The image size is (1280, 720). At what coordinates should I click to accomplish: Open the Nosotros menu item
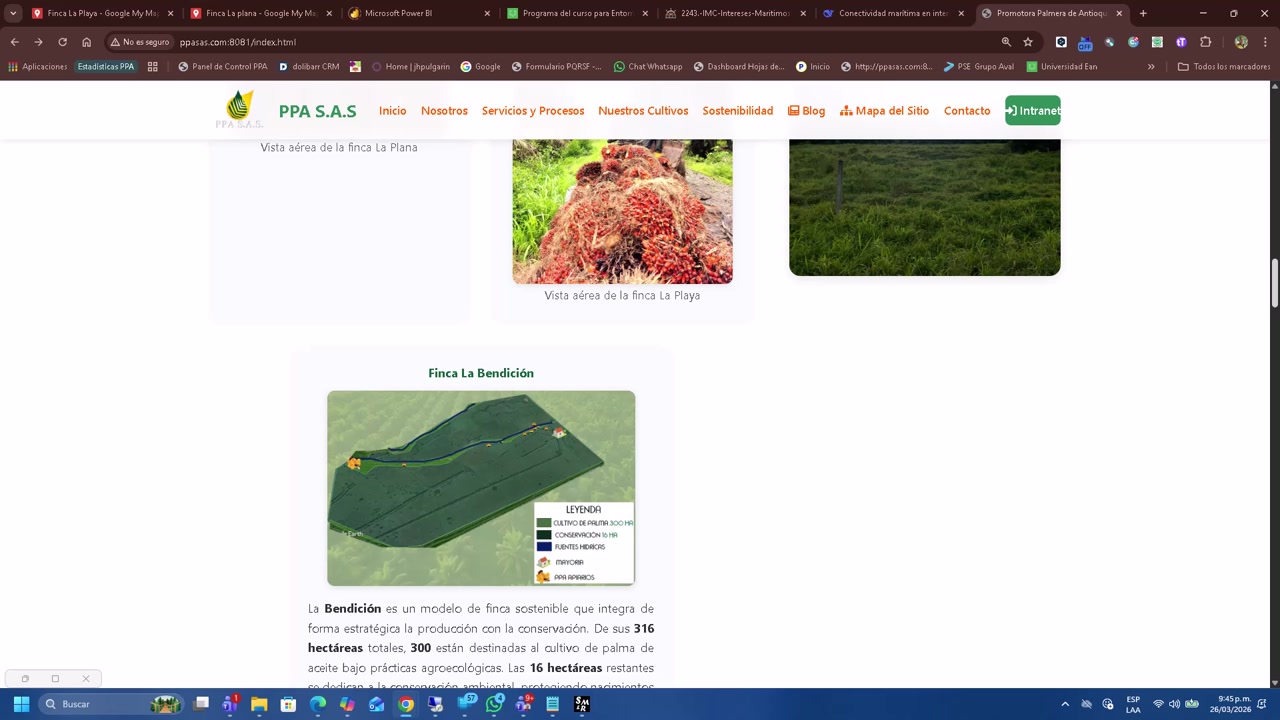[x=444, y=111]
